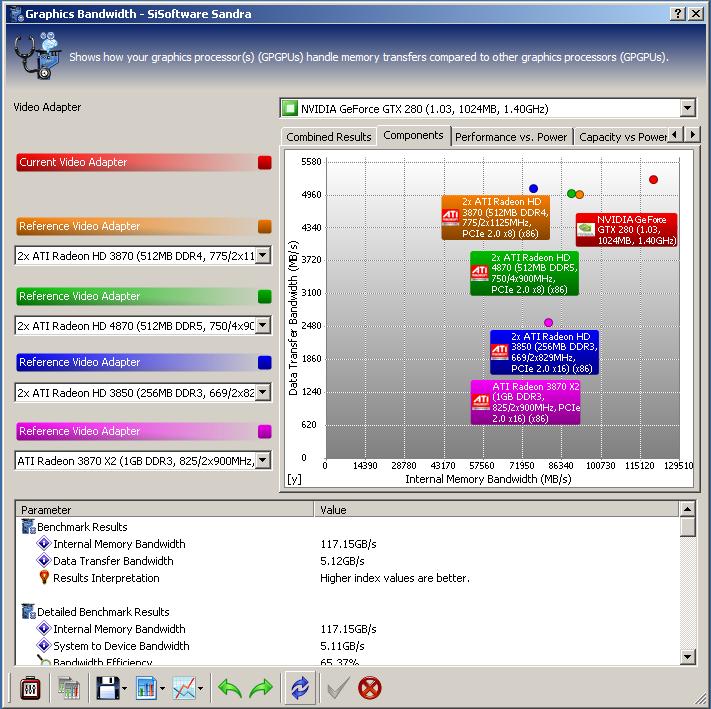711x709 pixels.
Task: Click the green Radeon HD 4870 chart label
Action: (x=525, y=273)
